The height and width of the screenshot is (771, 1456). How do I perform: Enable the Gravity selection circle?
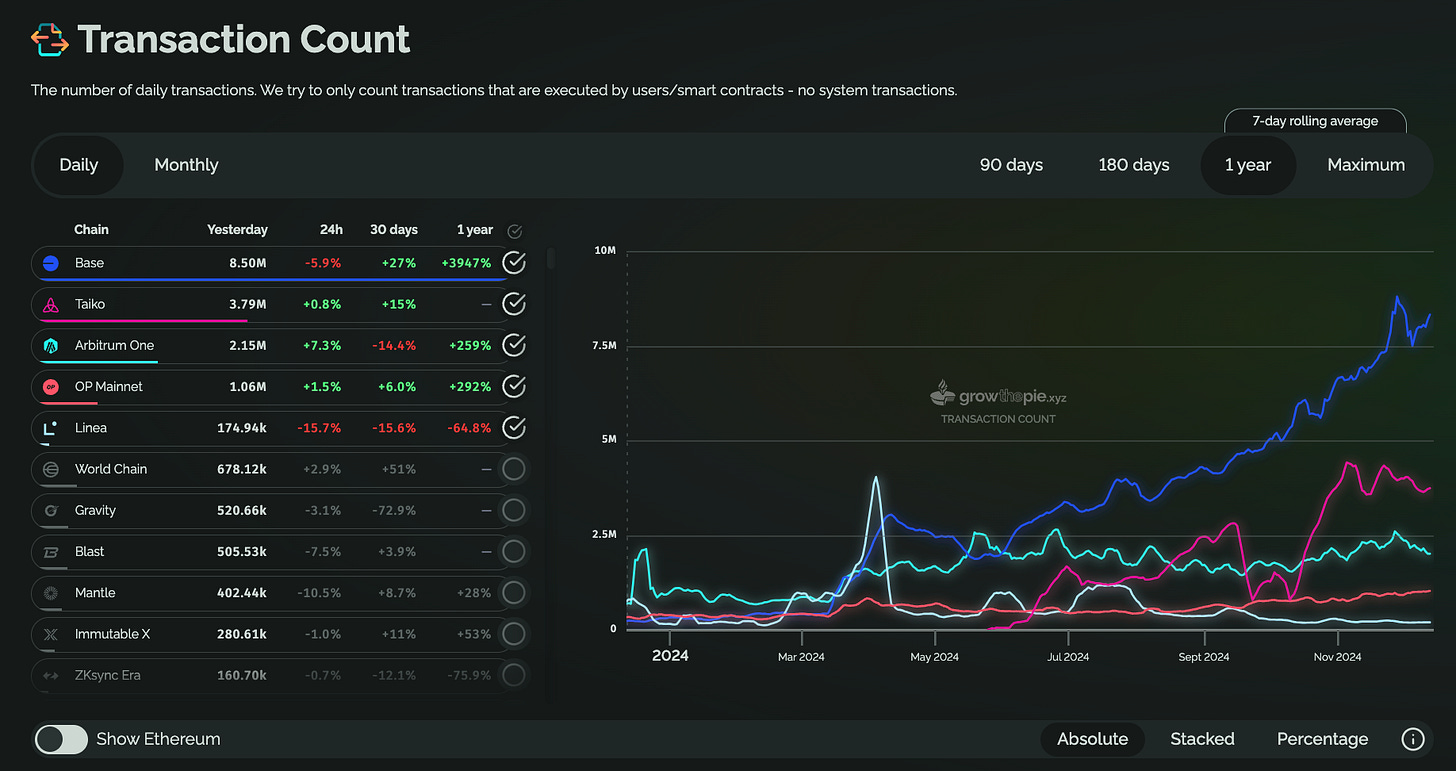click(x=513, y=510)
